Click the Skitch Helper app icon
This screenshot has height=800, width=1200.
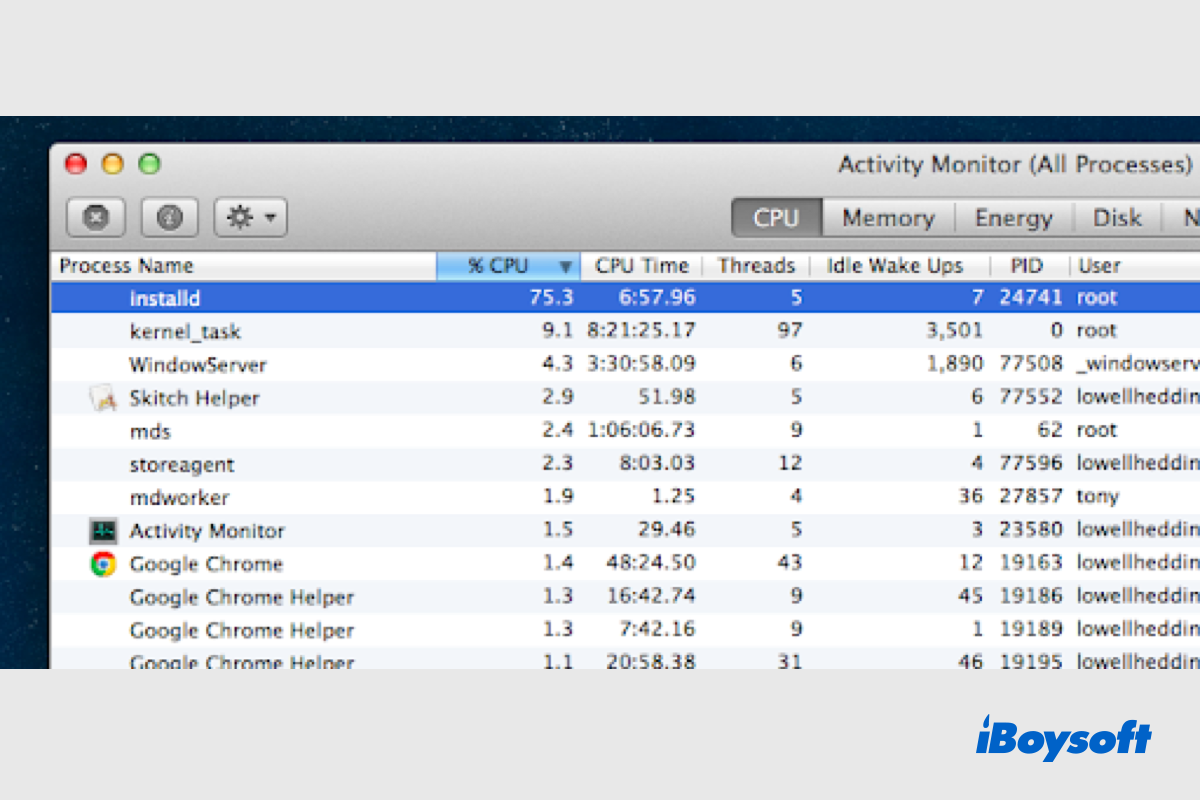[104, 398]
